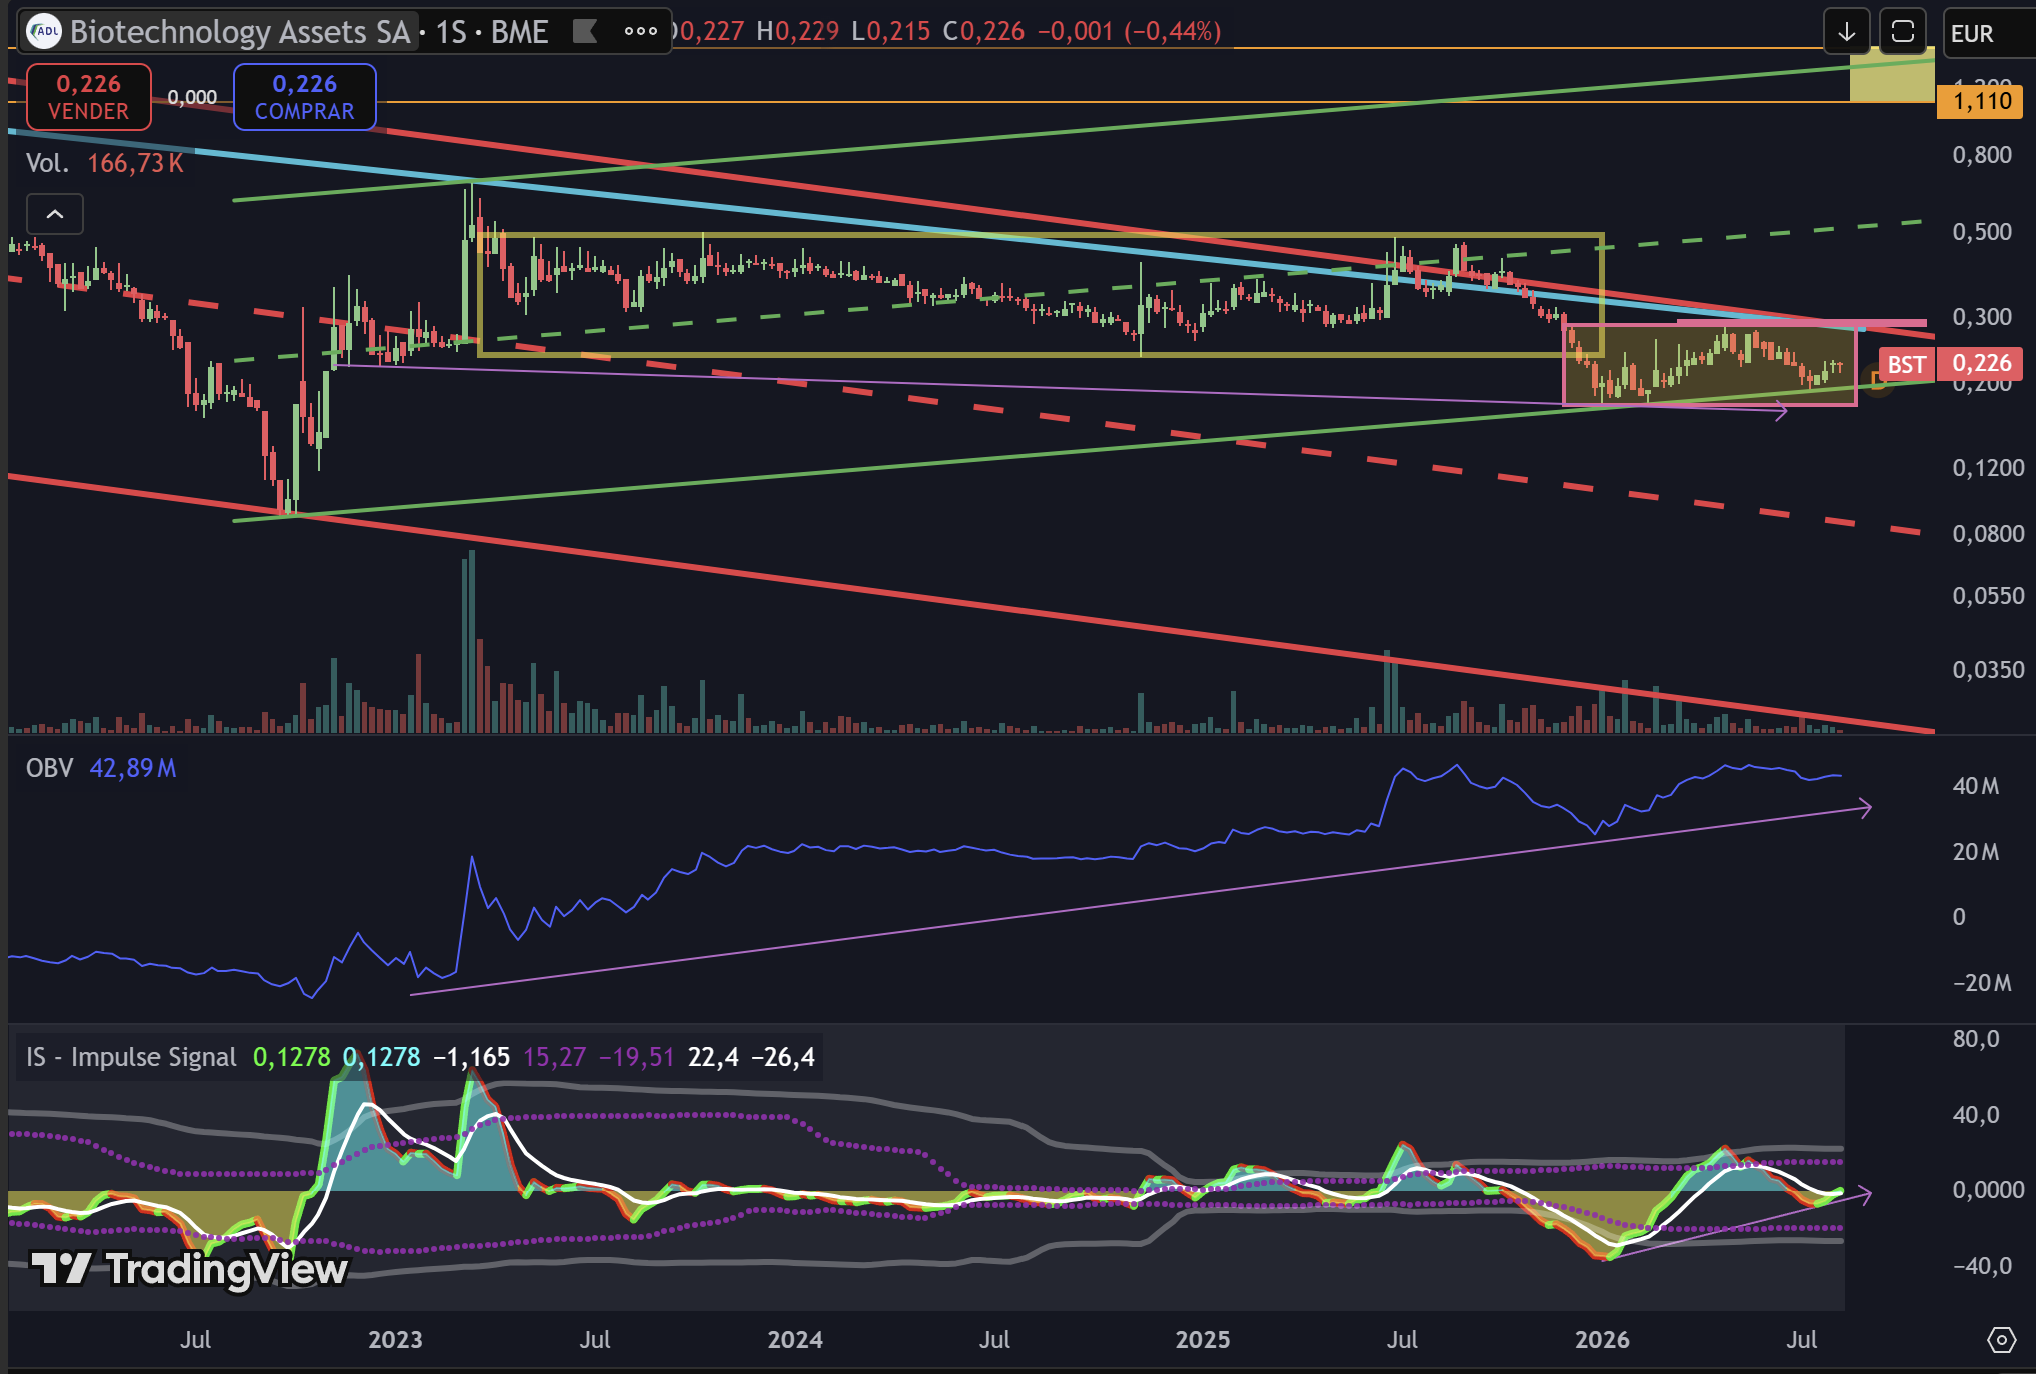This screenshot has height=1374, width=2036.
Task: Click the 0,500 price axis label
Action: click(x=1982, y=232)
